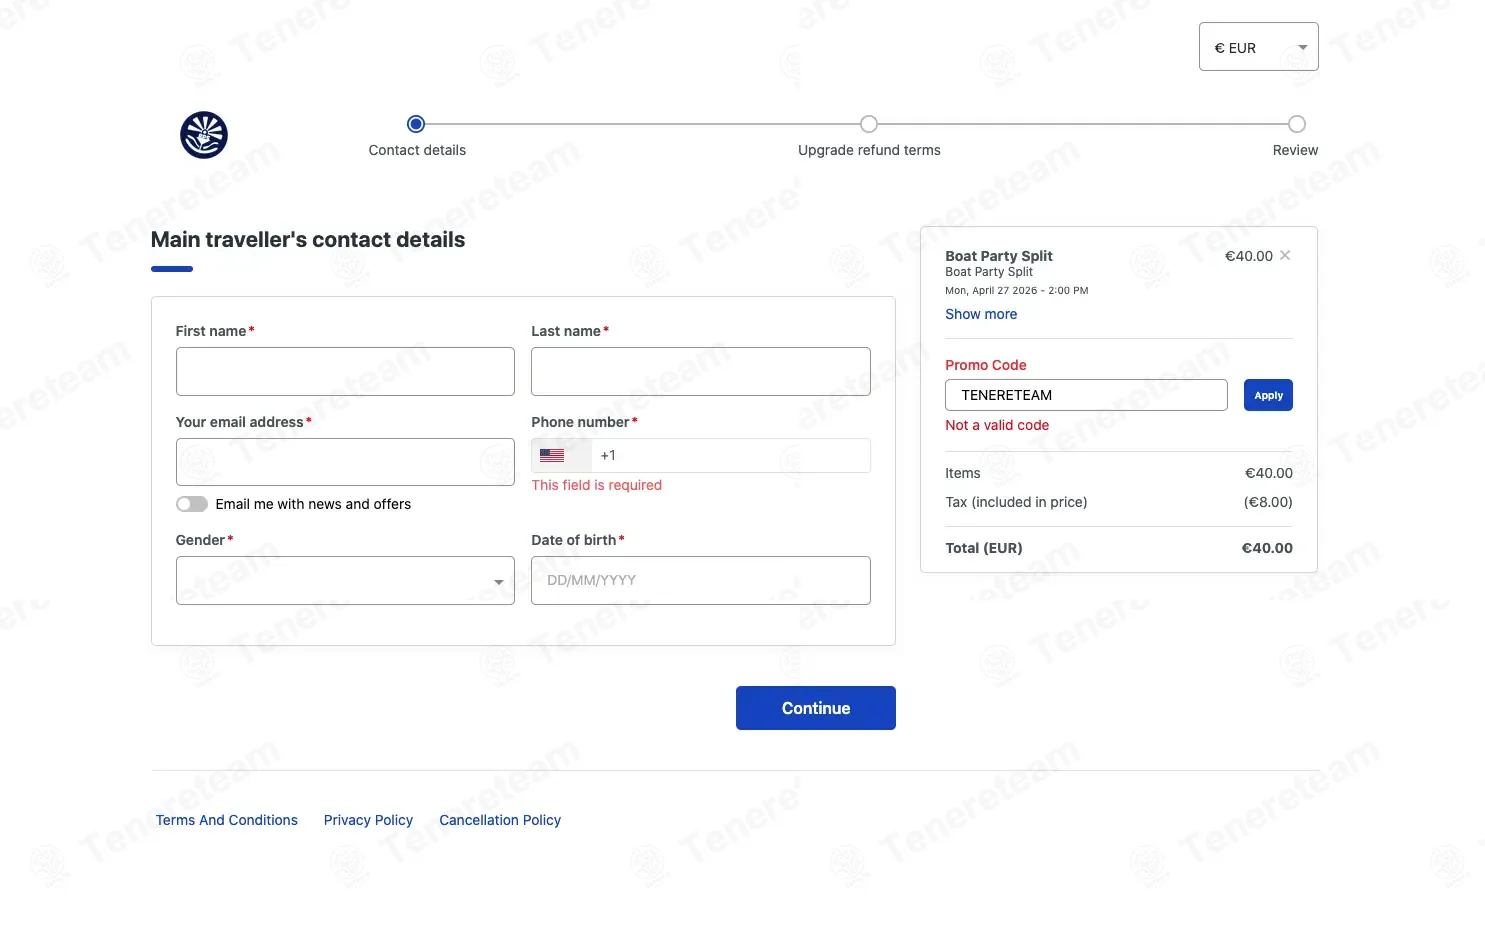Select the Upgrade refund terms step label
The height and width of the screenshot is (932, 1485).
869,150
